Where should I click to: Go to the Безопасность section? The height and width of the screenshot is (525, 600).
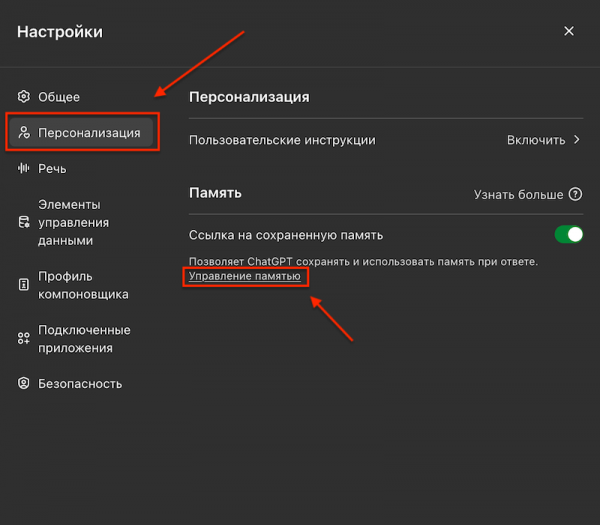click(x=80, y=383)
